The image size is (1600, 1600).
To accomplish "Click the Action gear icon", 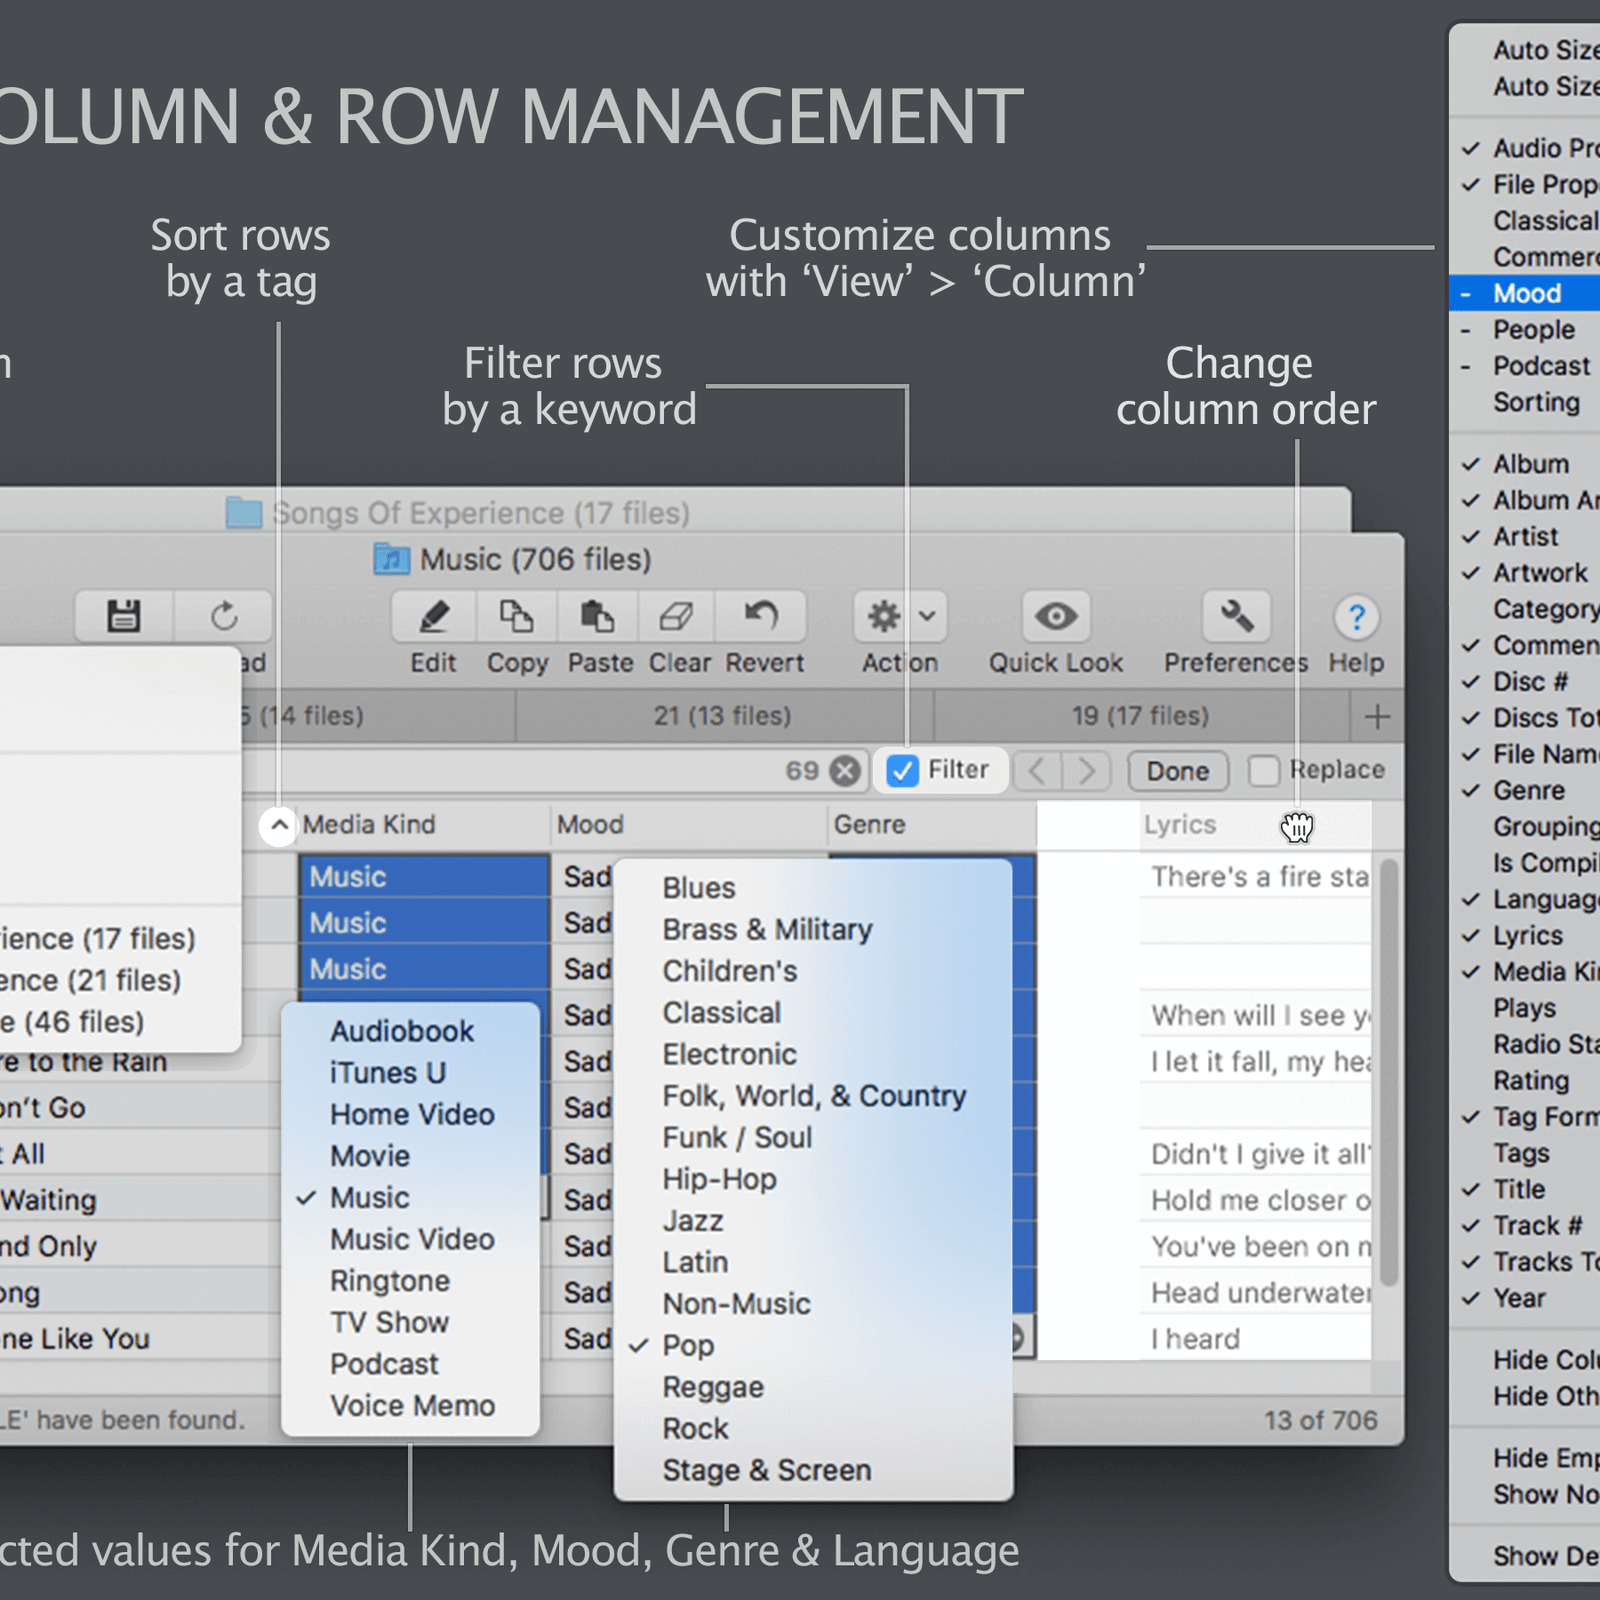I will [x=884, y=616].
